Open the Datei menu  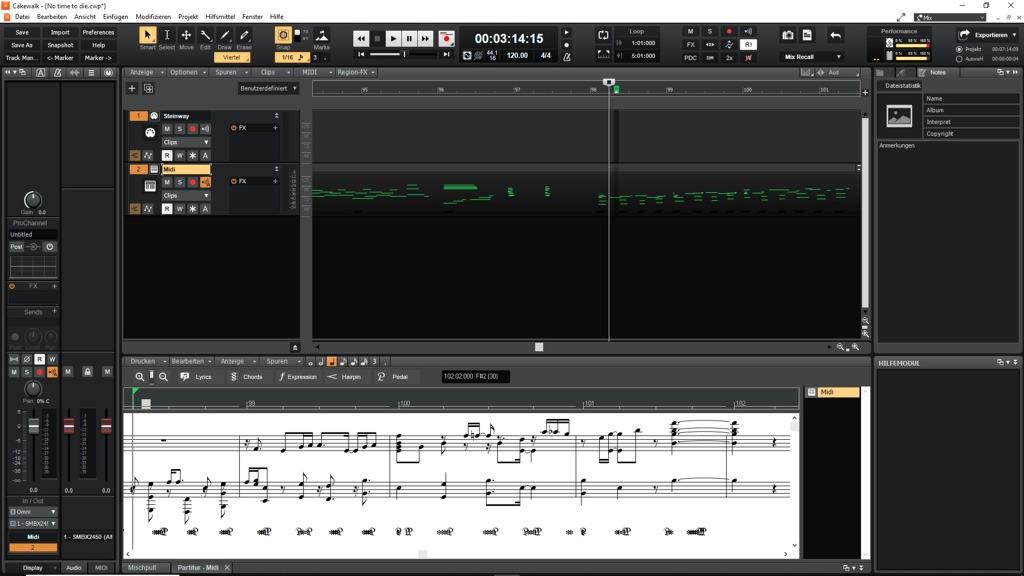(22, 16)
